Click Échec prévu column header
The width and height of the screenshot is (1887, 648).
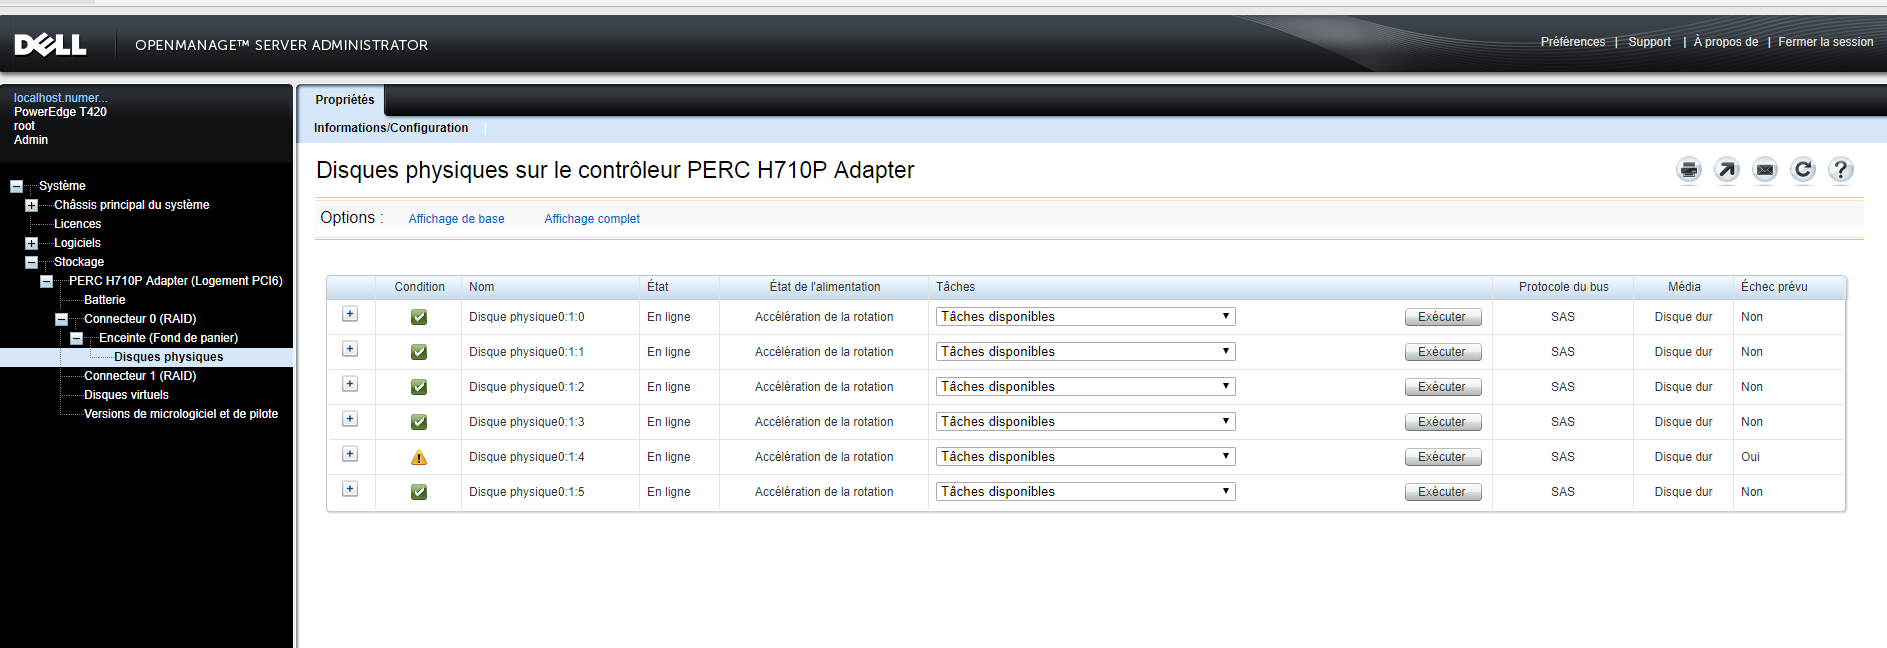1774,287
